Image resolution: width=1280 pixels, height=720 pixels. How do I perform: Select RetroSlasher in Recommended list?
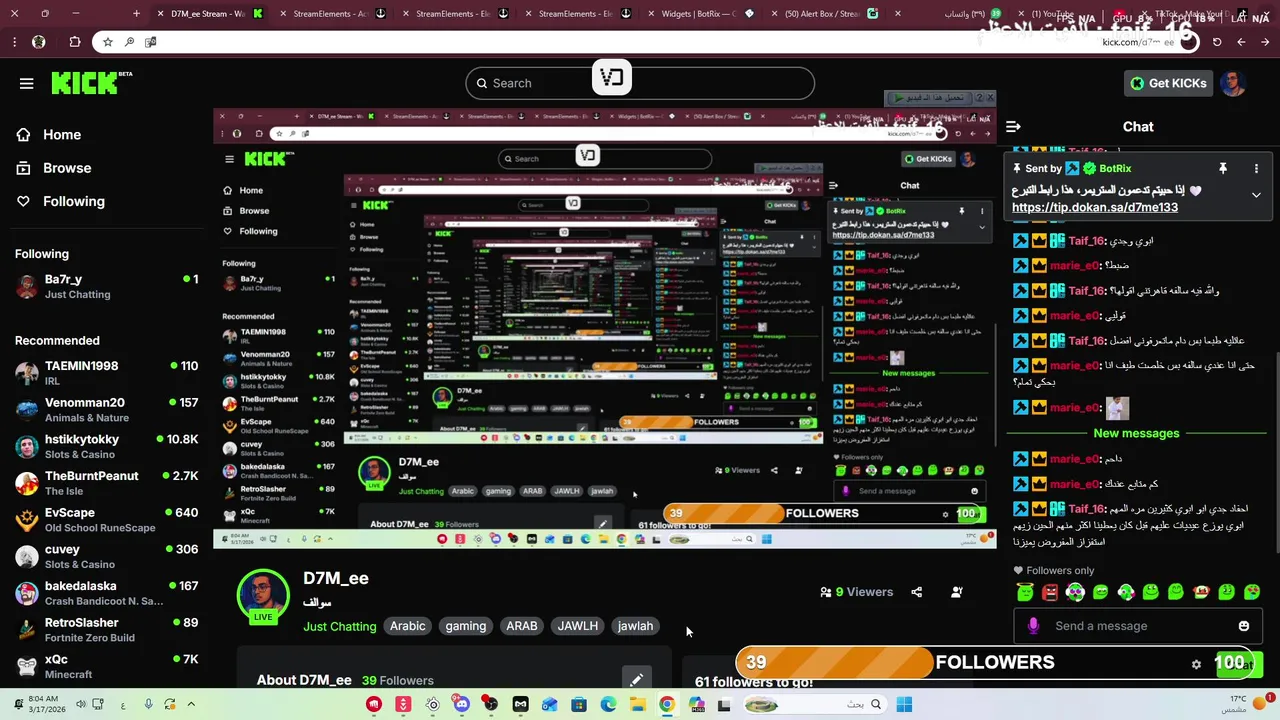tap(106, 630)
